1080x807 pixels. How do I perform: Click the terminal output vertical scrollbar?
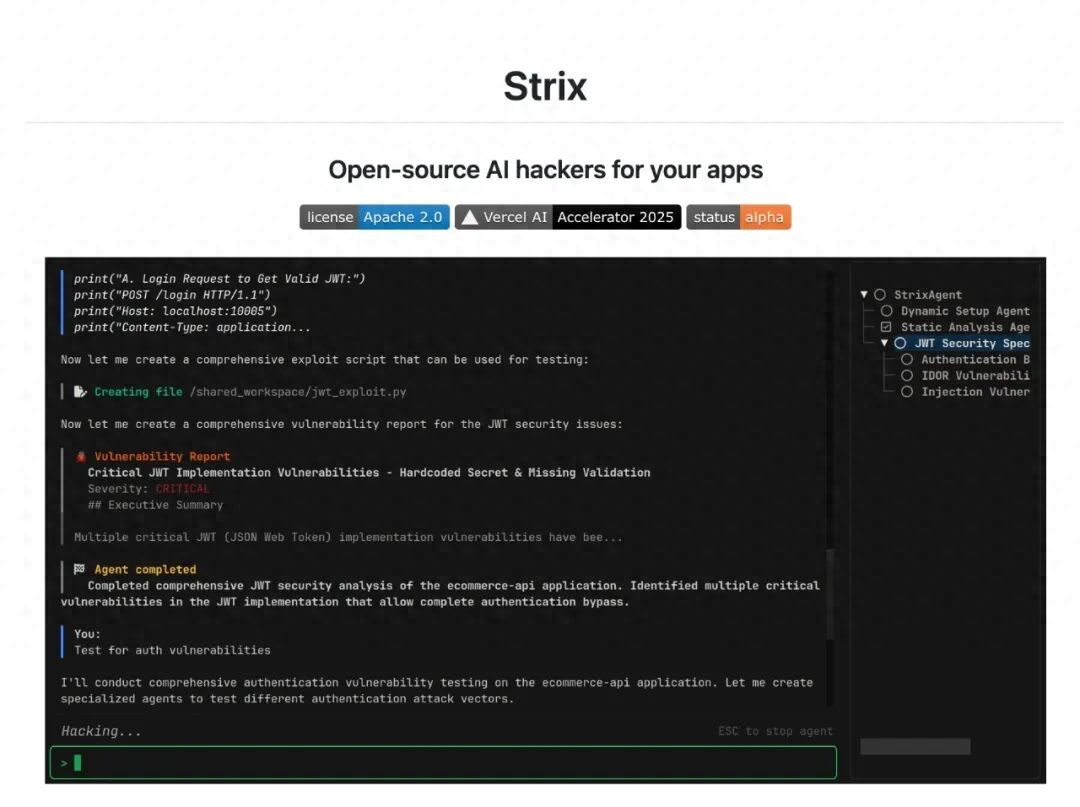point(830,596)
